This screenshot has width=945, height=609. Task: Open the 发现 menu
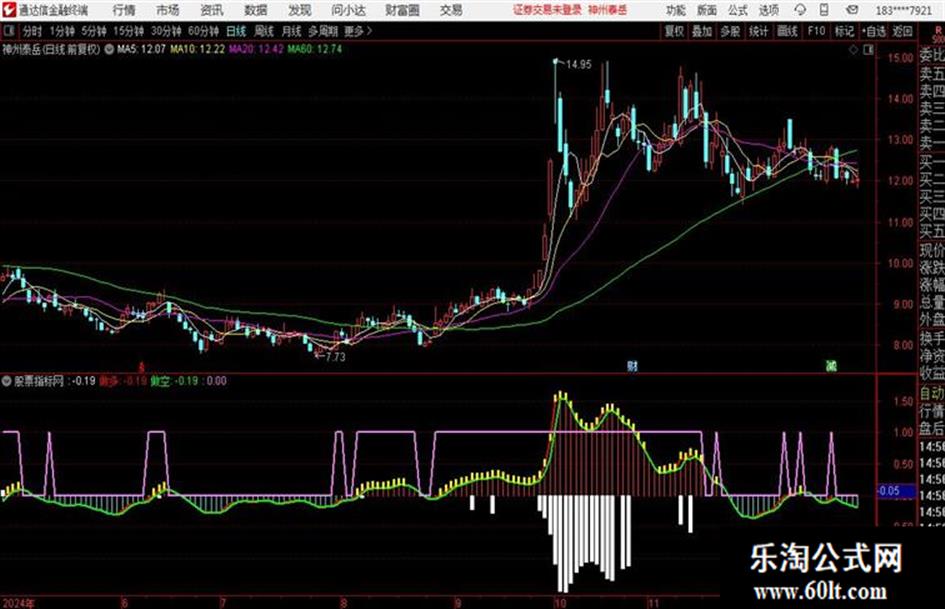(300, 10)
